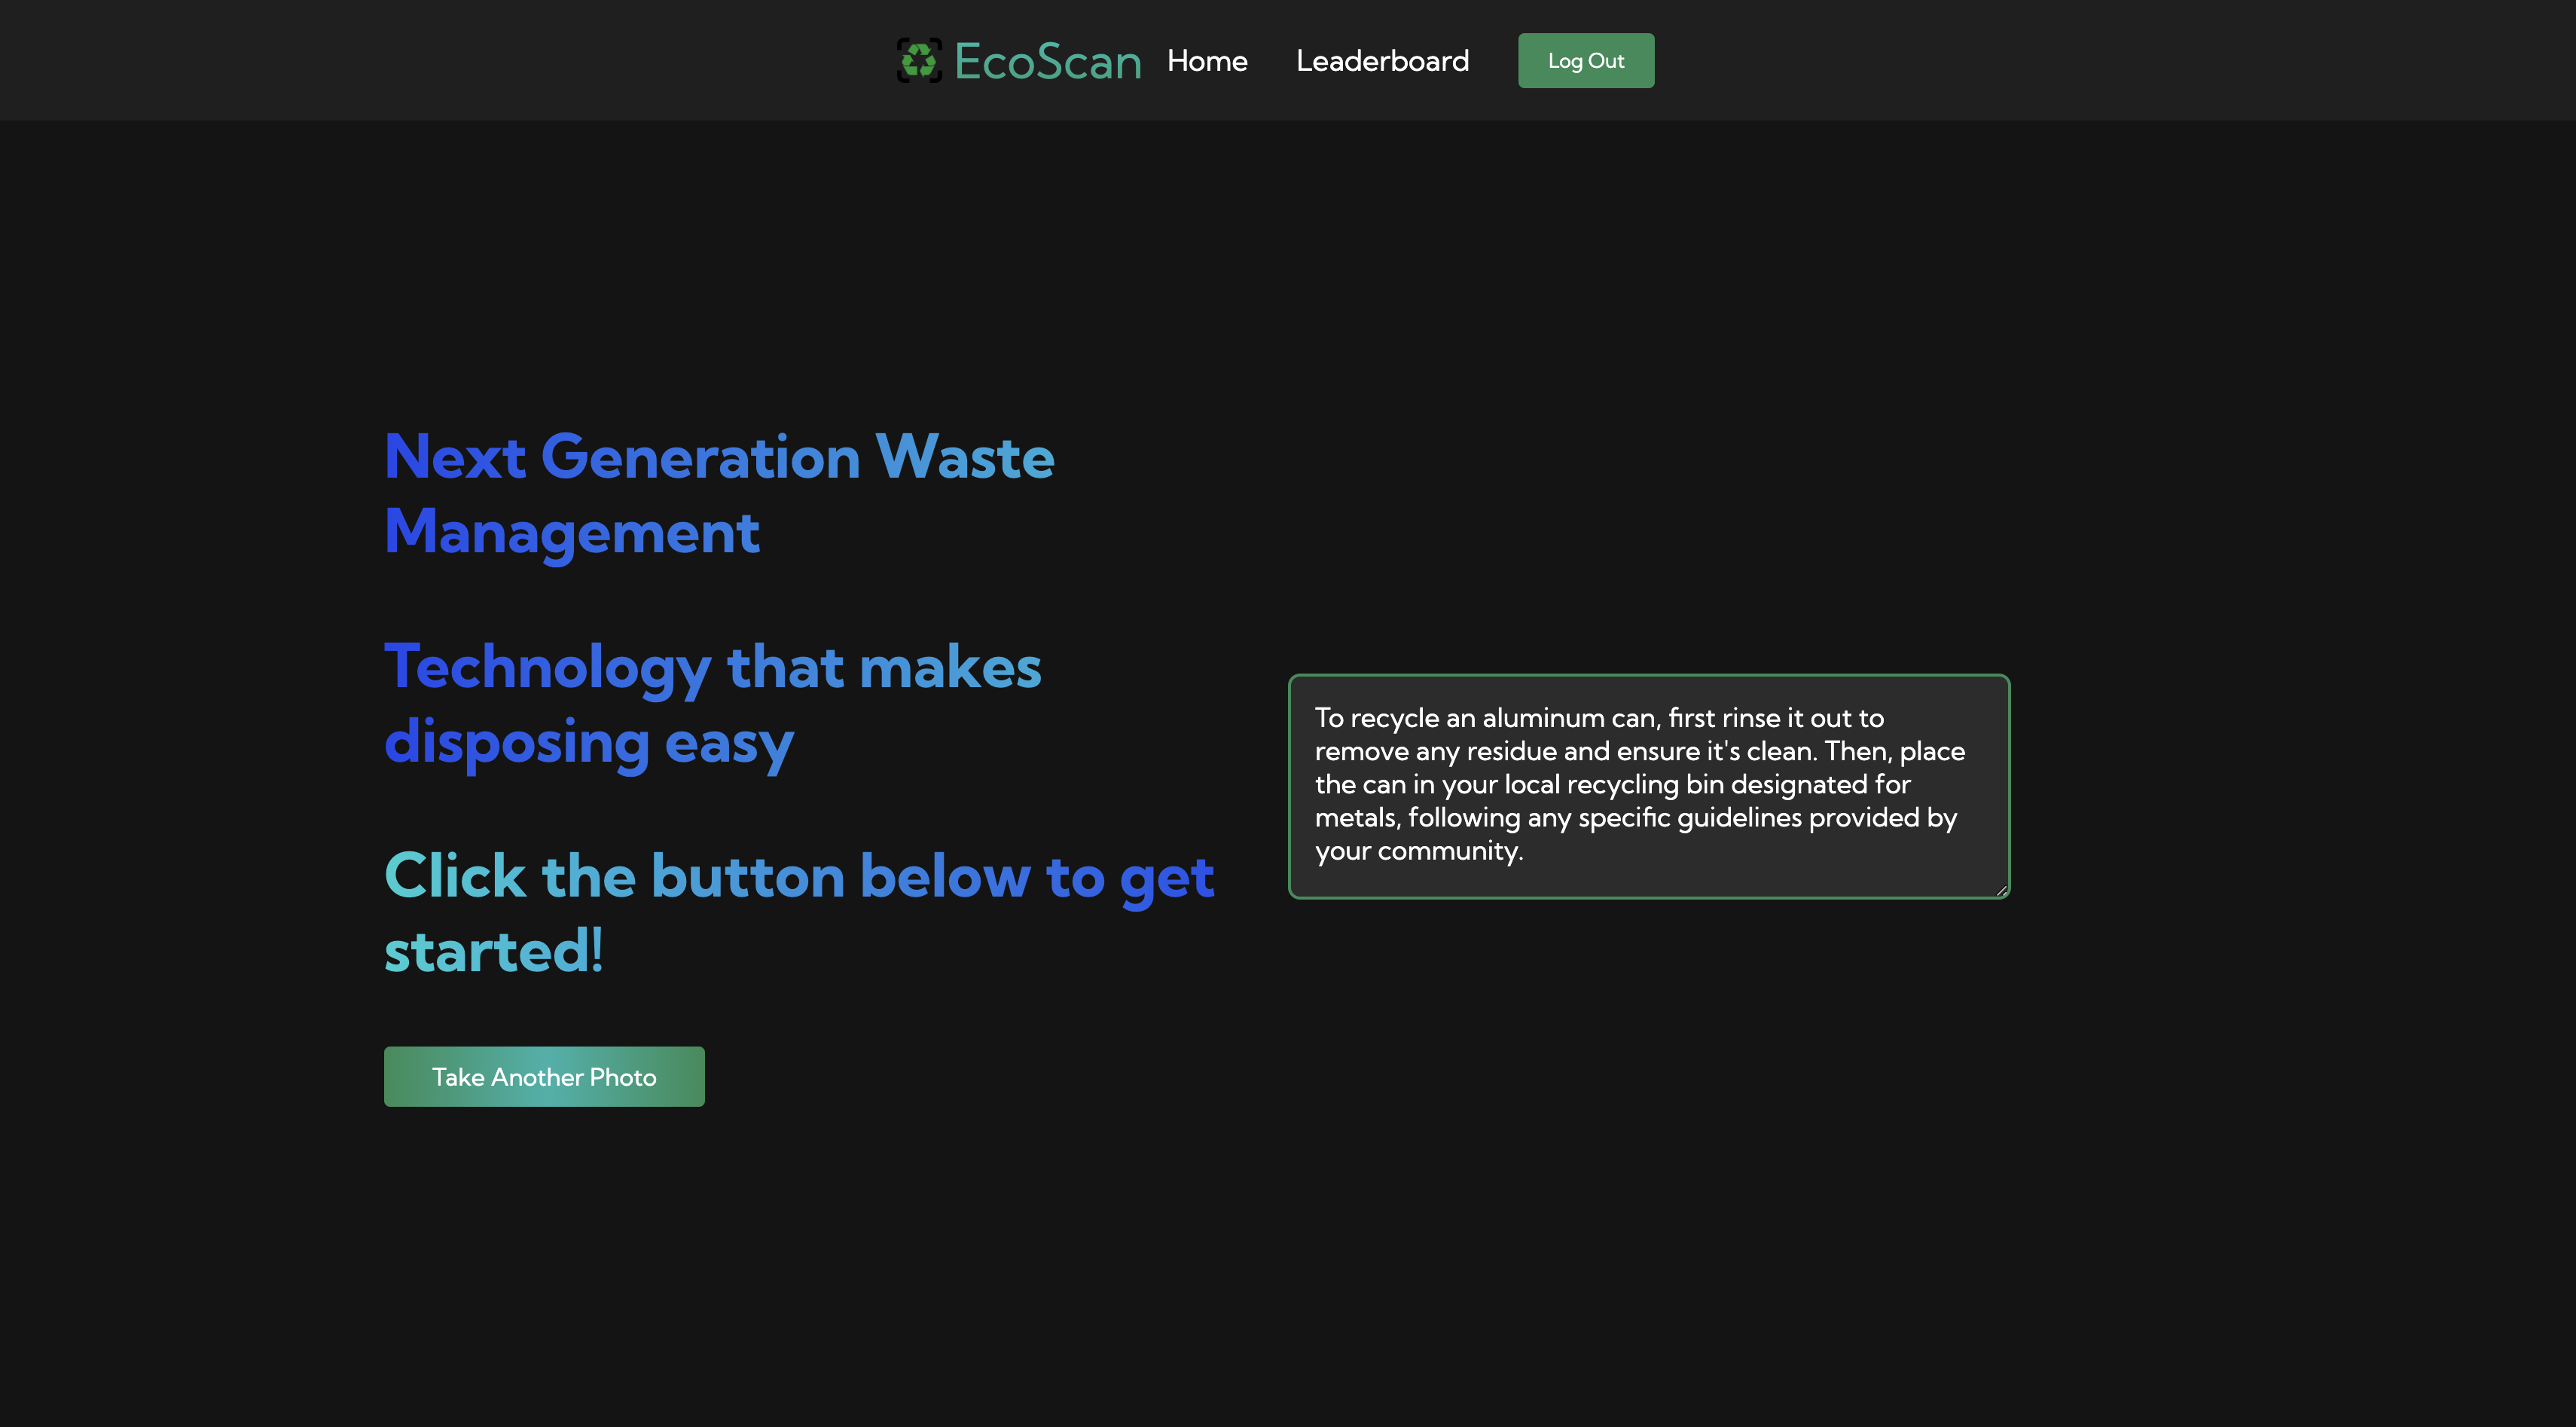Viewport: 2576px width, 1427px height.
Task: Click the word Generation in the title
Action: 700,458
